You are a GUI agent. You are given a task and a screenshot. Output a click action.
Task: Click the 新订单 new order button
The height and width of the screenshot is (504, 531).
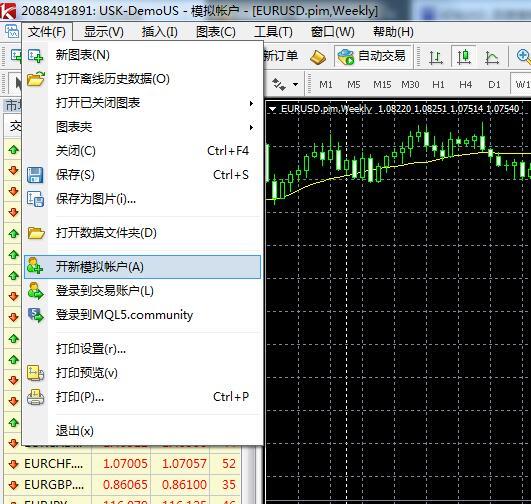coord(280,56)
